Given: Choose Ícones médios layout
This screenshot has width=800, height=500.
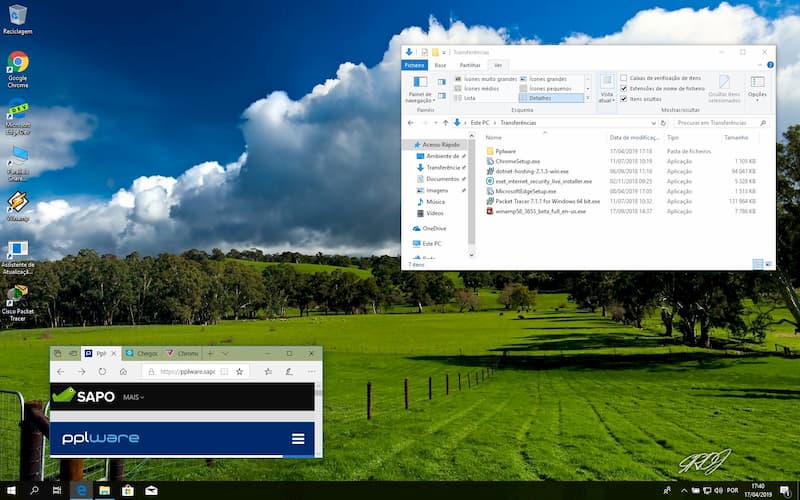Looking at the screenshot, I should pos(478,88).
